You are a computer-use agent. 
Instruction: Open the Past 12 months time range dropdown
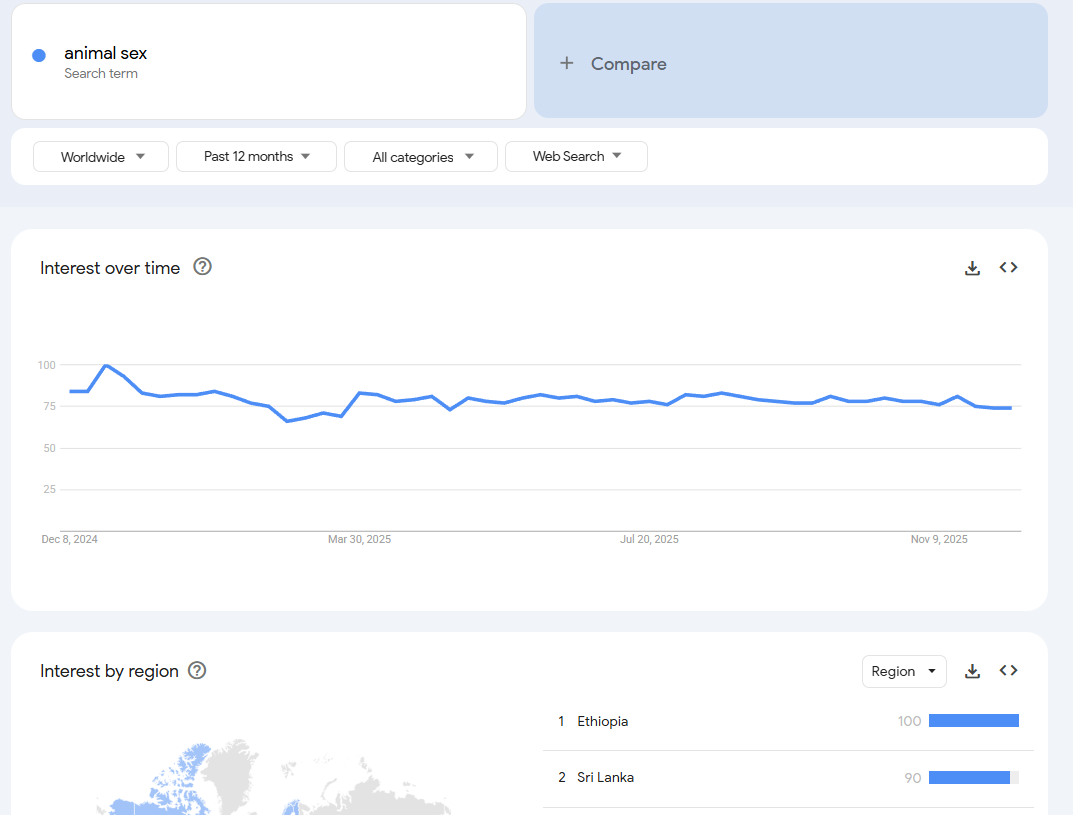tap(256, 157)
